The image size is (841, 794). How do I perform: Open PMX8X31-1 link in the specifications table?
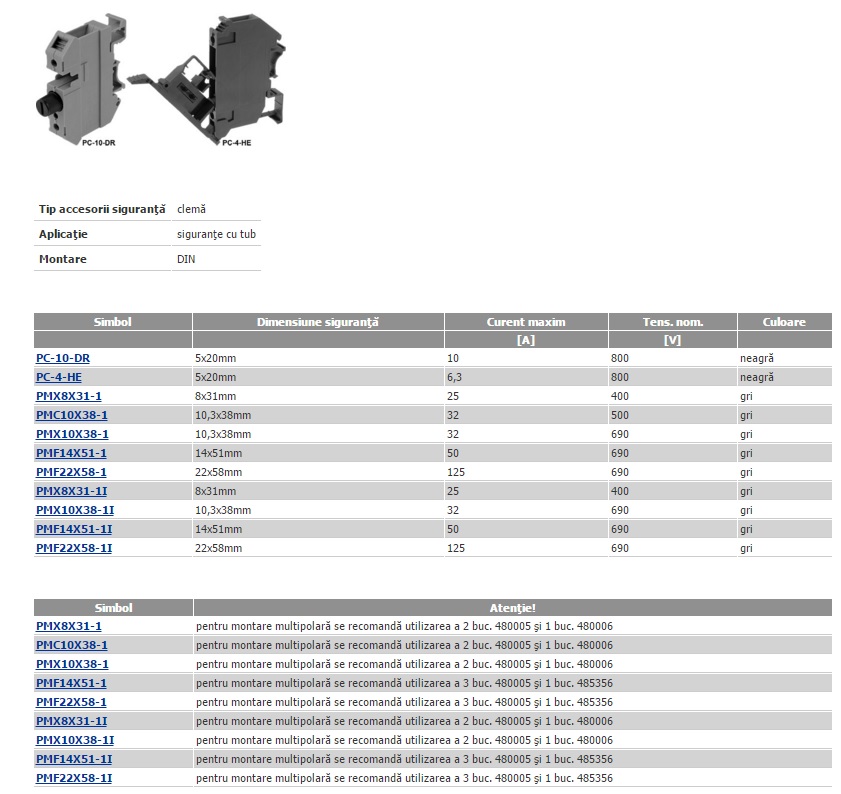[69, 396]
